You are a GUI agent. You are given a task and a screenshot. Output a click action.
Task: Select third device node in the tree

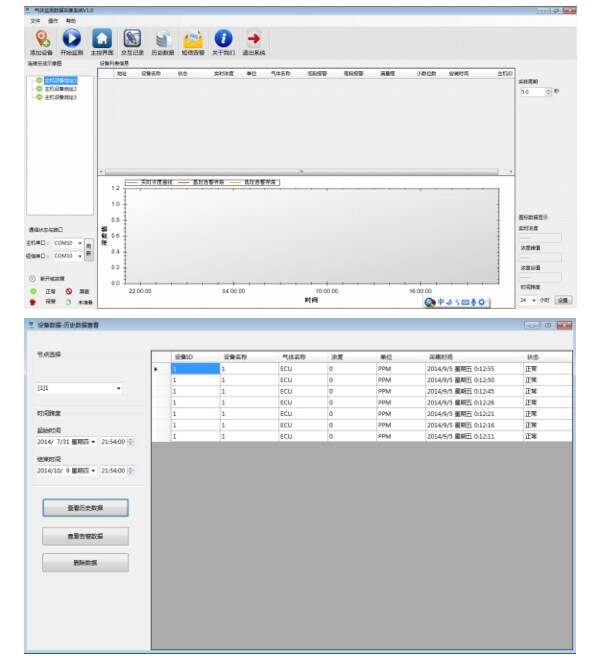tap(59, 98)
